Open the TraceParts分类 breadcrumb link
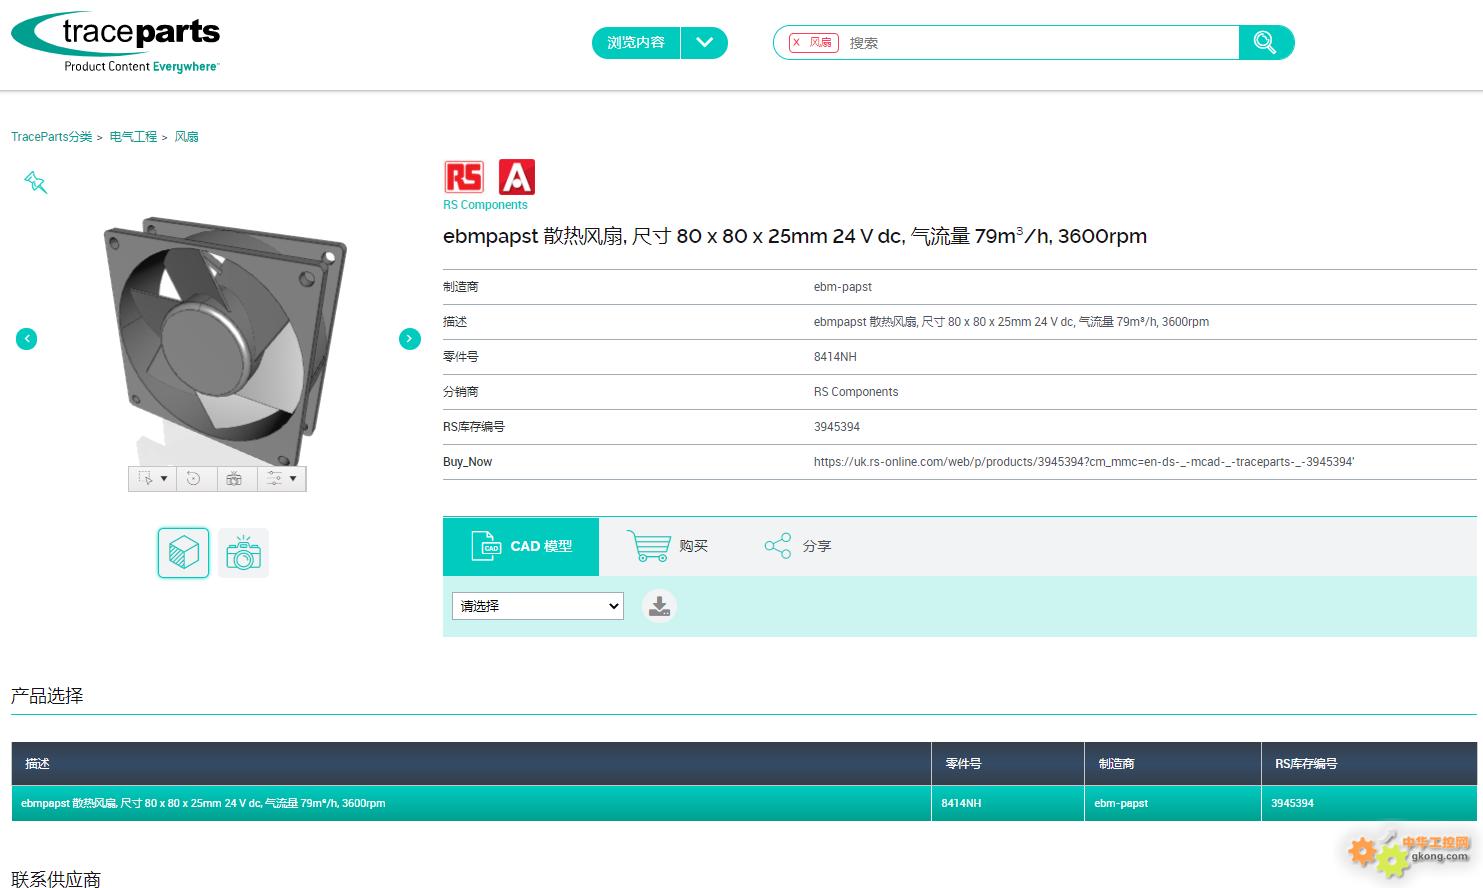1483x888 pixels. coord(51,137)
